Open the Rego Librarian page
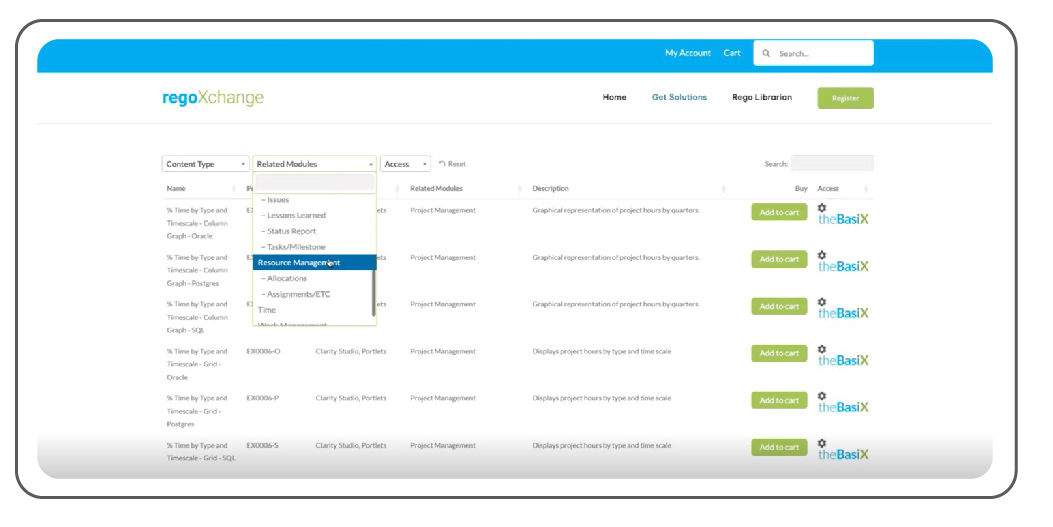Screen dimensions: 1053x527 coord(762,97)
